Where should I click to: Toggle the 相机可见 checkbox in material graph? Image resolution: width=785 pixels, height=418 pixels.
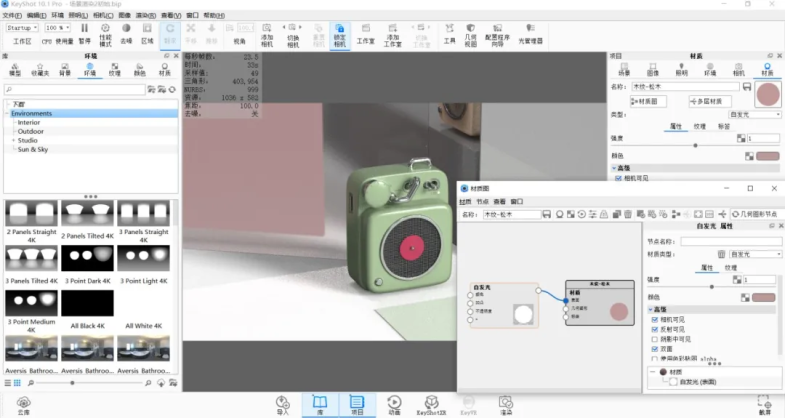pos(655,322)
